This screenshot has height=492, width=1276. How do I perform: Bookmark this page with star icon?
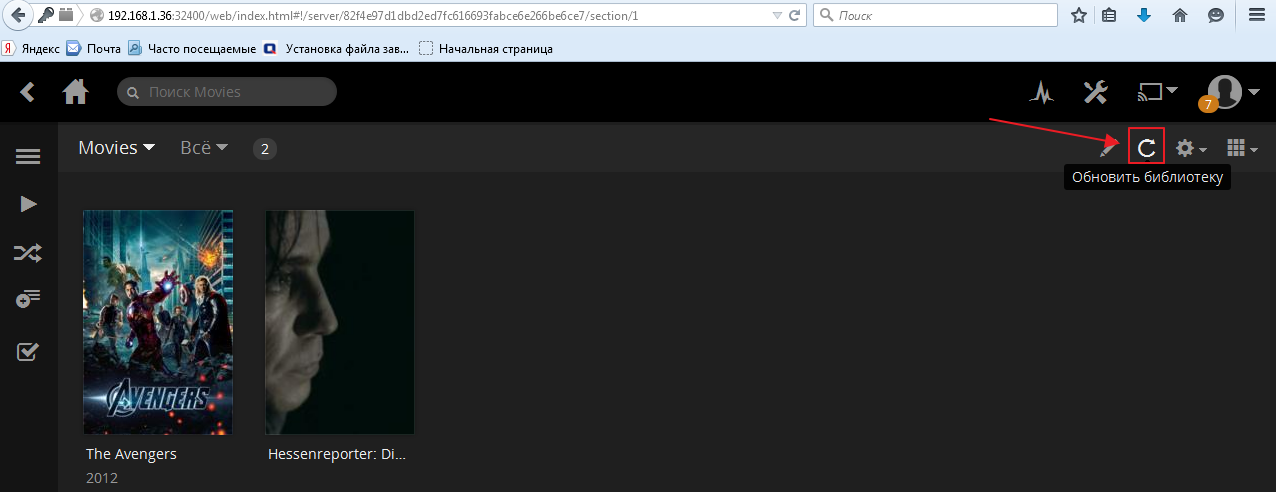tap(1079, 16)
